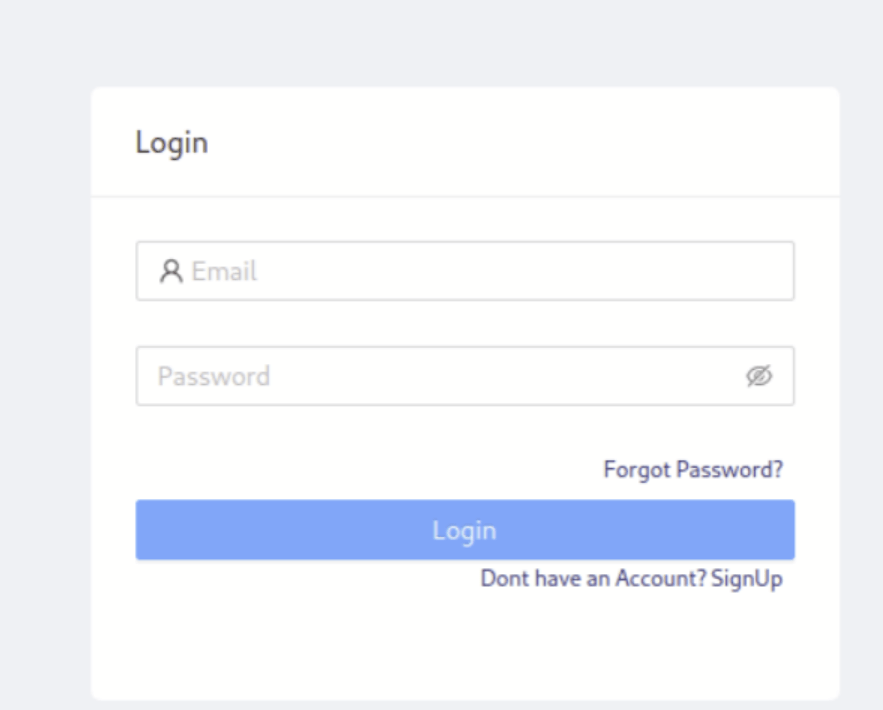The image size is (883, 710).
Task: Select the Forgot Password? hyperlink
Action: point(694,468)
